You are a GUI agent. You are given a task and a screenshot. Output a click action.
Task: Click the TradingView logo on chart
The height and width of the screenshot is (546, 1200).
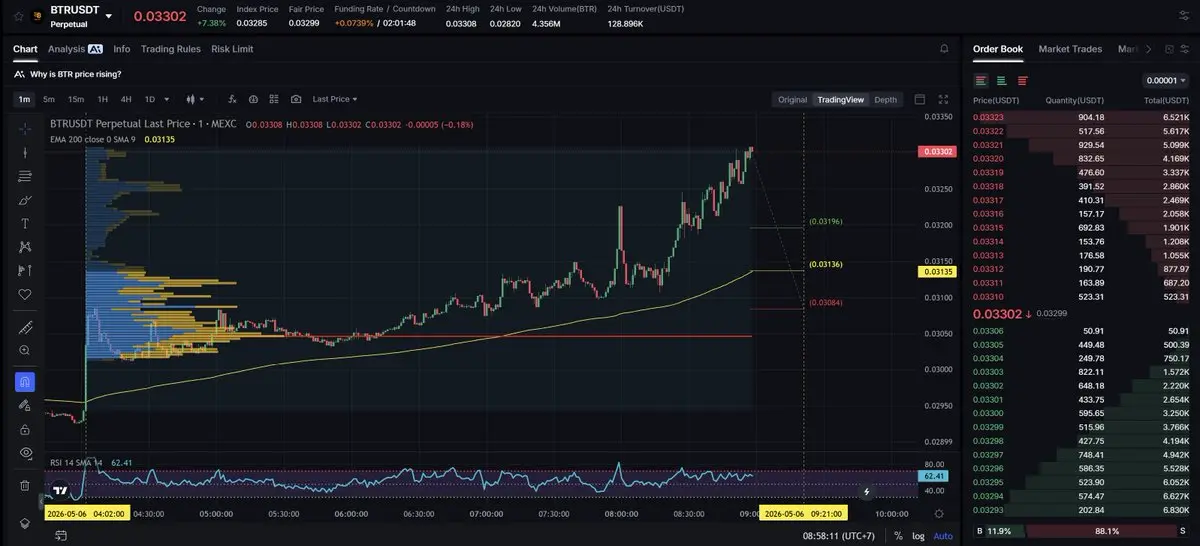[x=60, y=491]
